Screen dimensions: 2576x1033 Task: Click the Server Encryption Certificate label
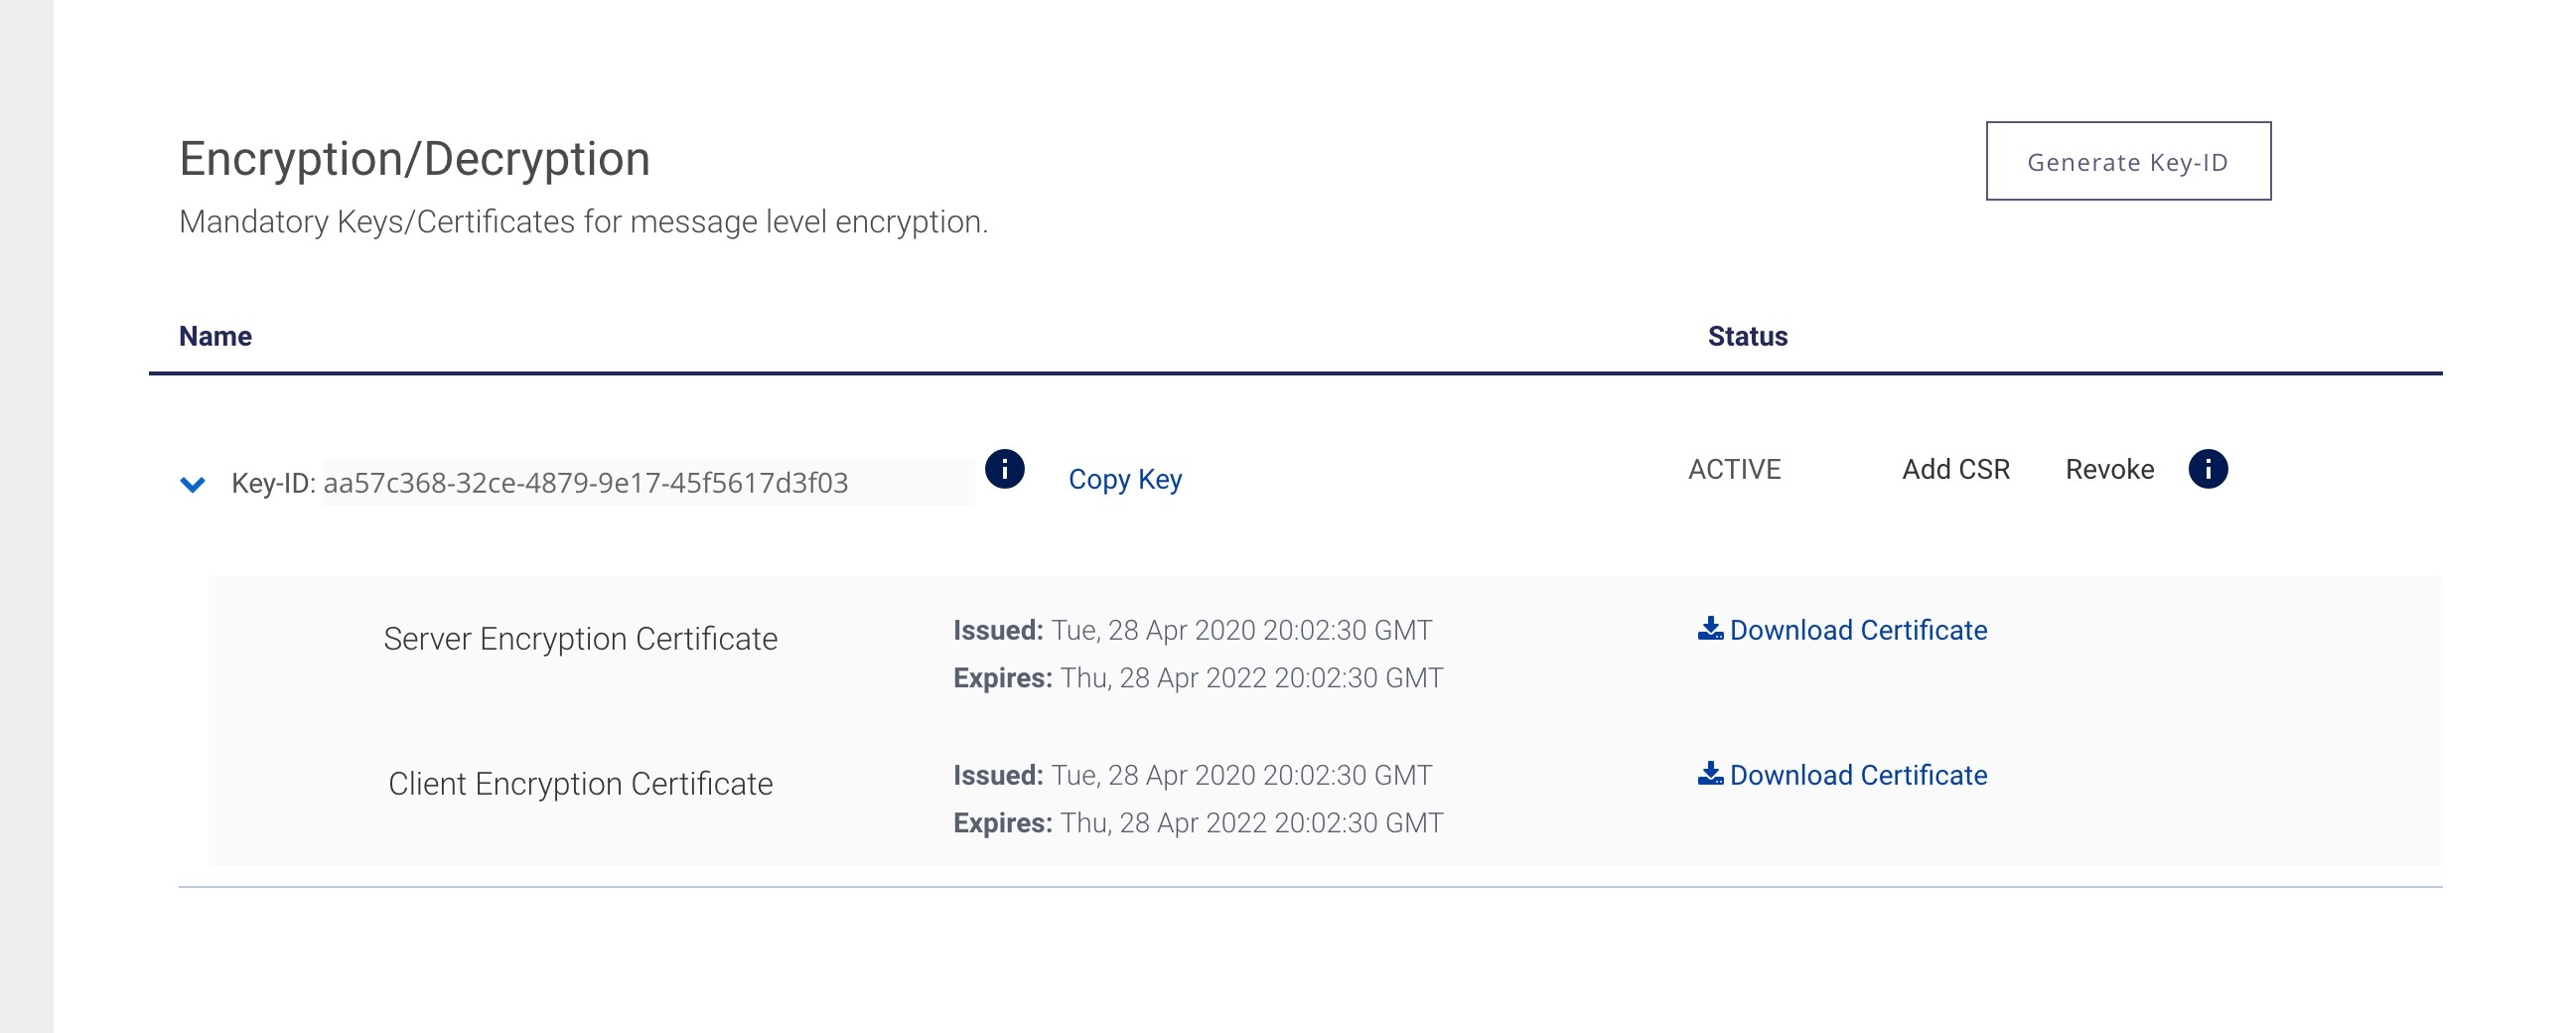point(580,638)
